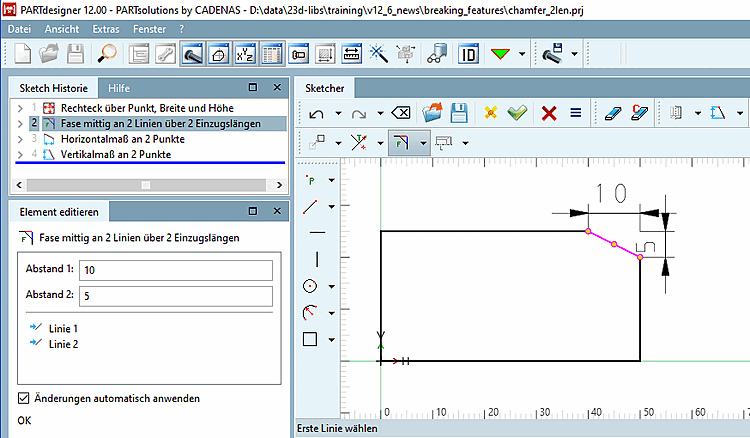Select the diagonal line tool
Viewport: 750px width, 438px height.
(310, 207)
